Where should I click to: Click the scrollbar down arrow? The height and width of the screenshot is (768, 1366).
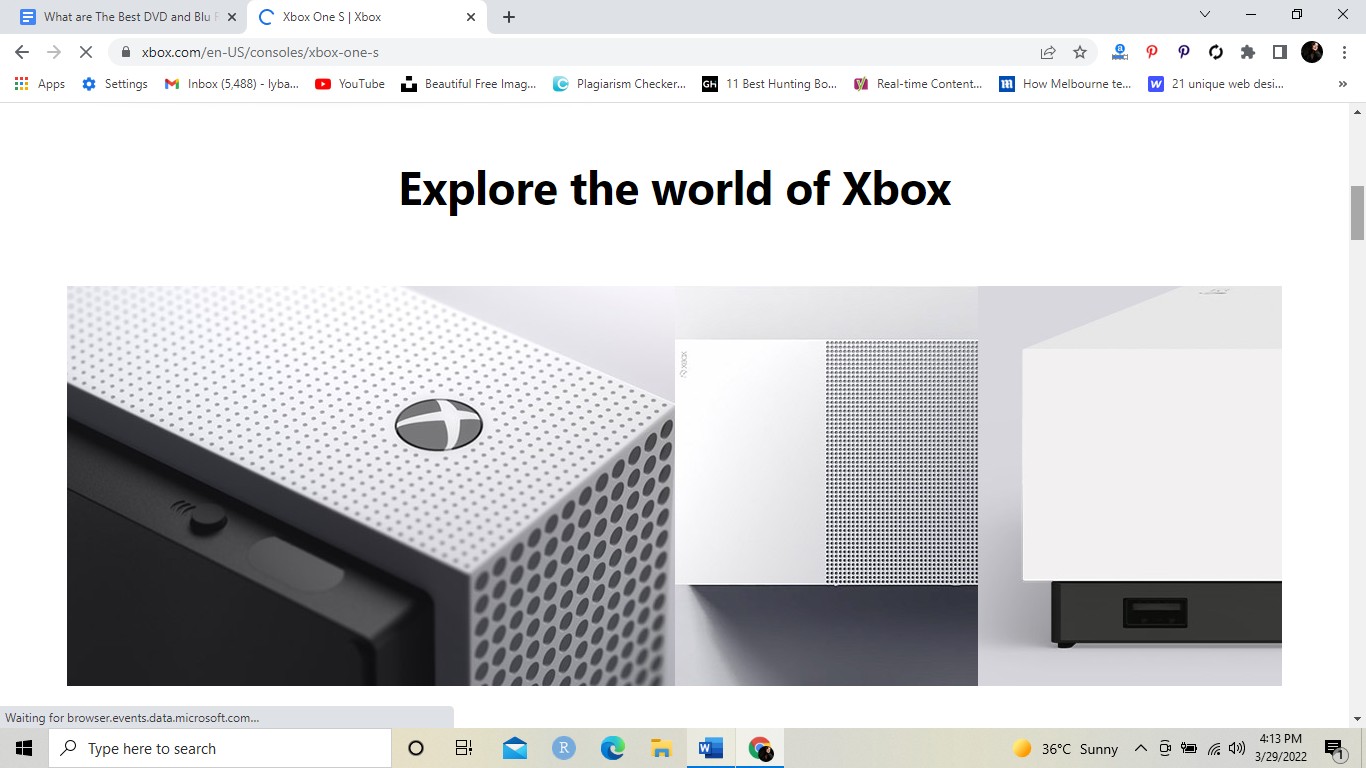(x=1357, y=718)
